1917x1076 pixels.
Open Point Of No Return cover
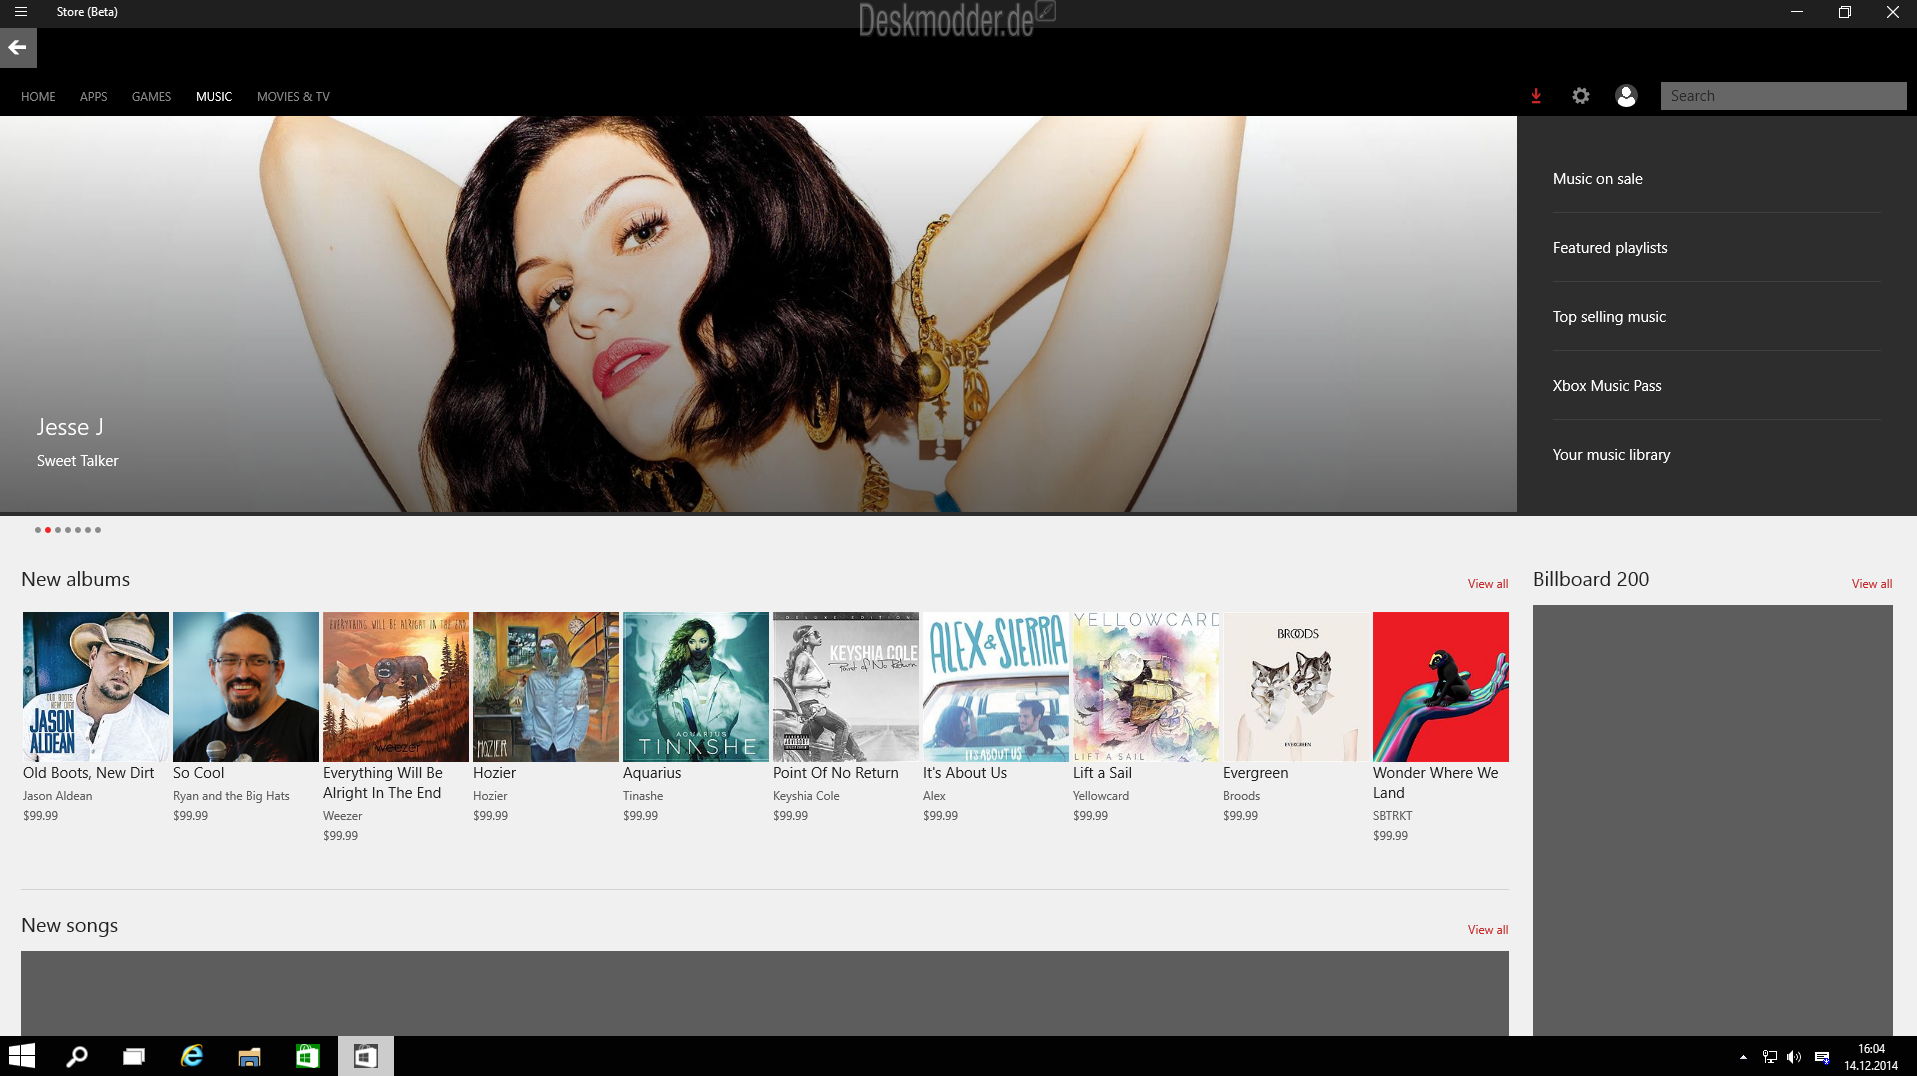tap(846, 687)
